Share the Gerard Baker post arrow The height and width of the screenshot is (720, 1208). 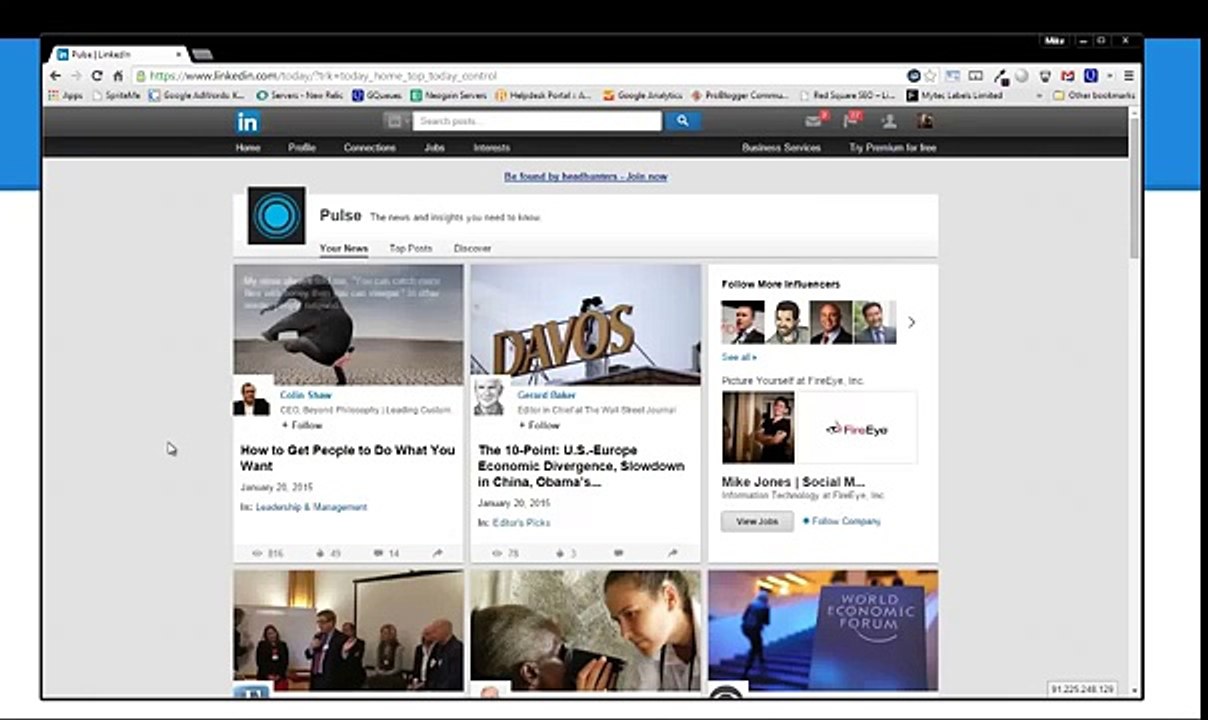pyautogui.click(x=673, y=553)
